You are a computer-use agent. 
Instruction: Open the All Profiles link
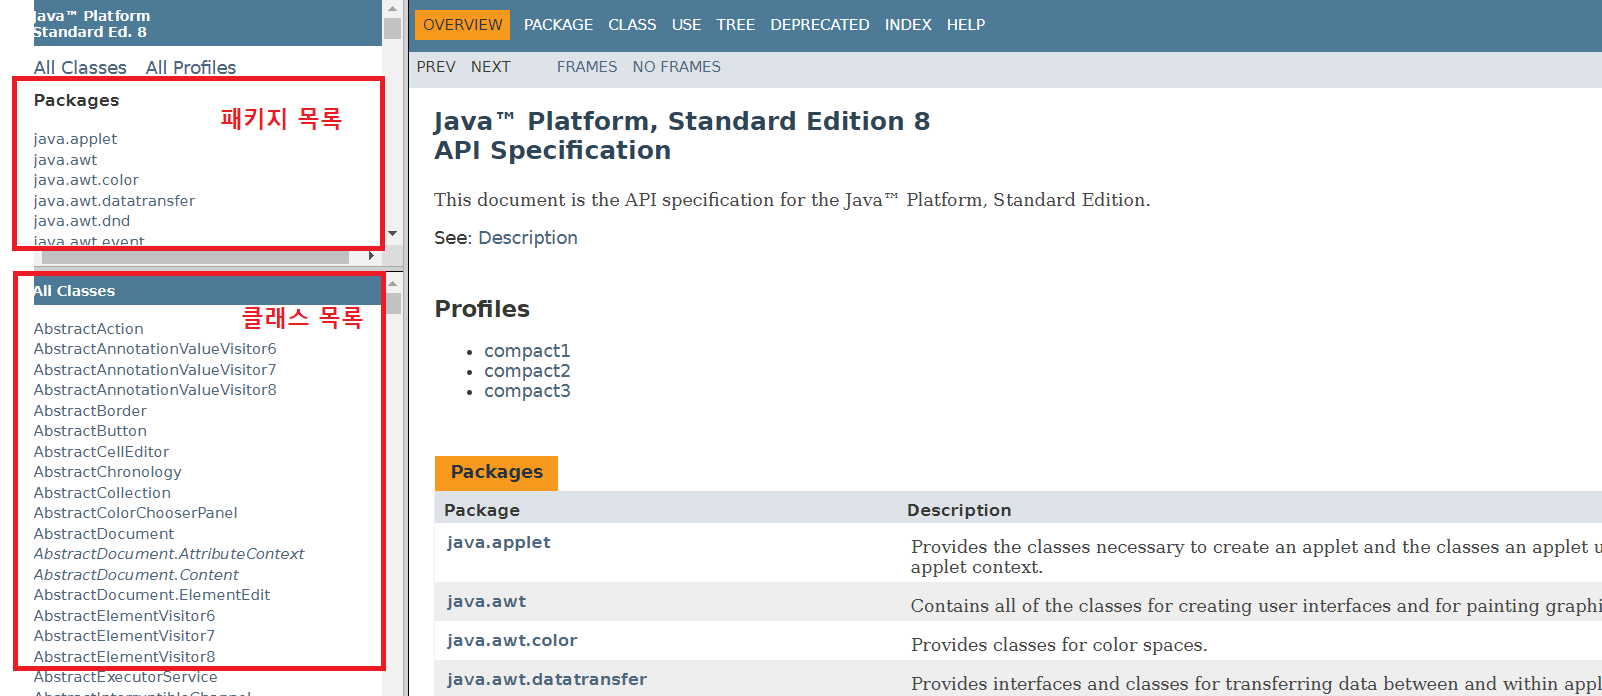pos(191,68)
